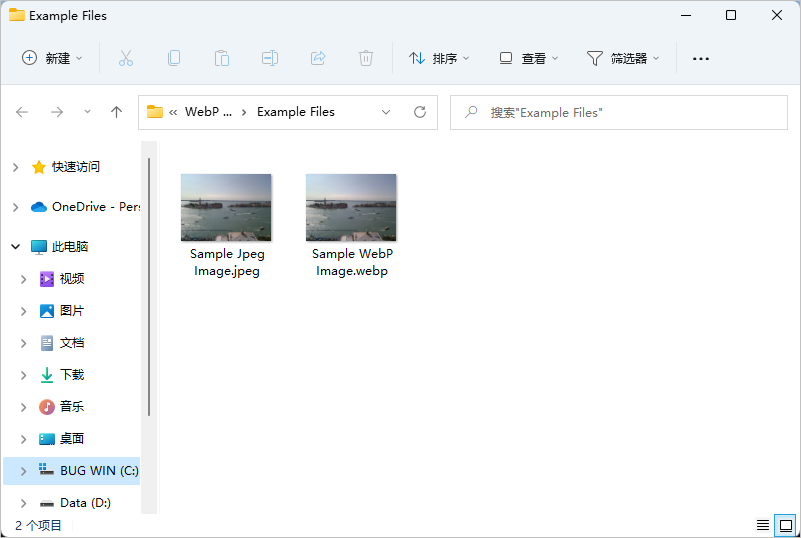Collapse the 此电脑 tree node
Image resolution: width=801 pixels, height=538 pixels.
15,247
